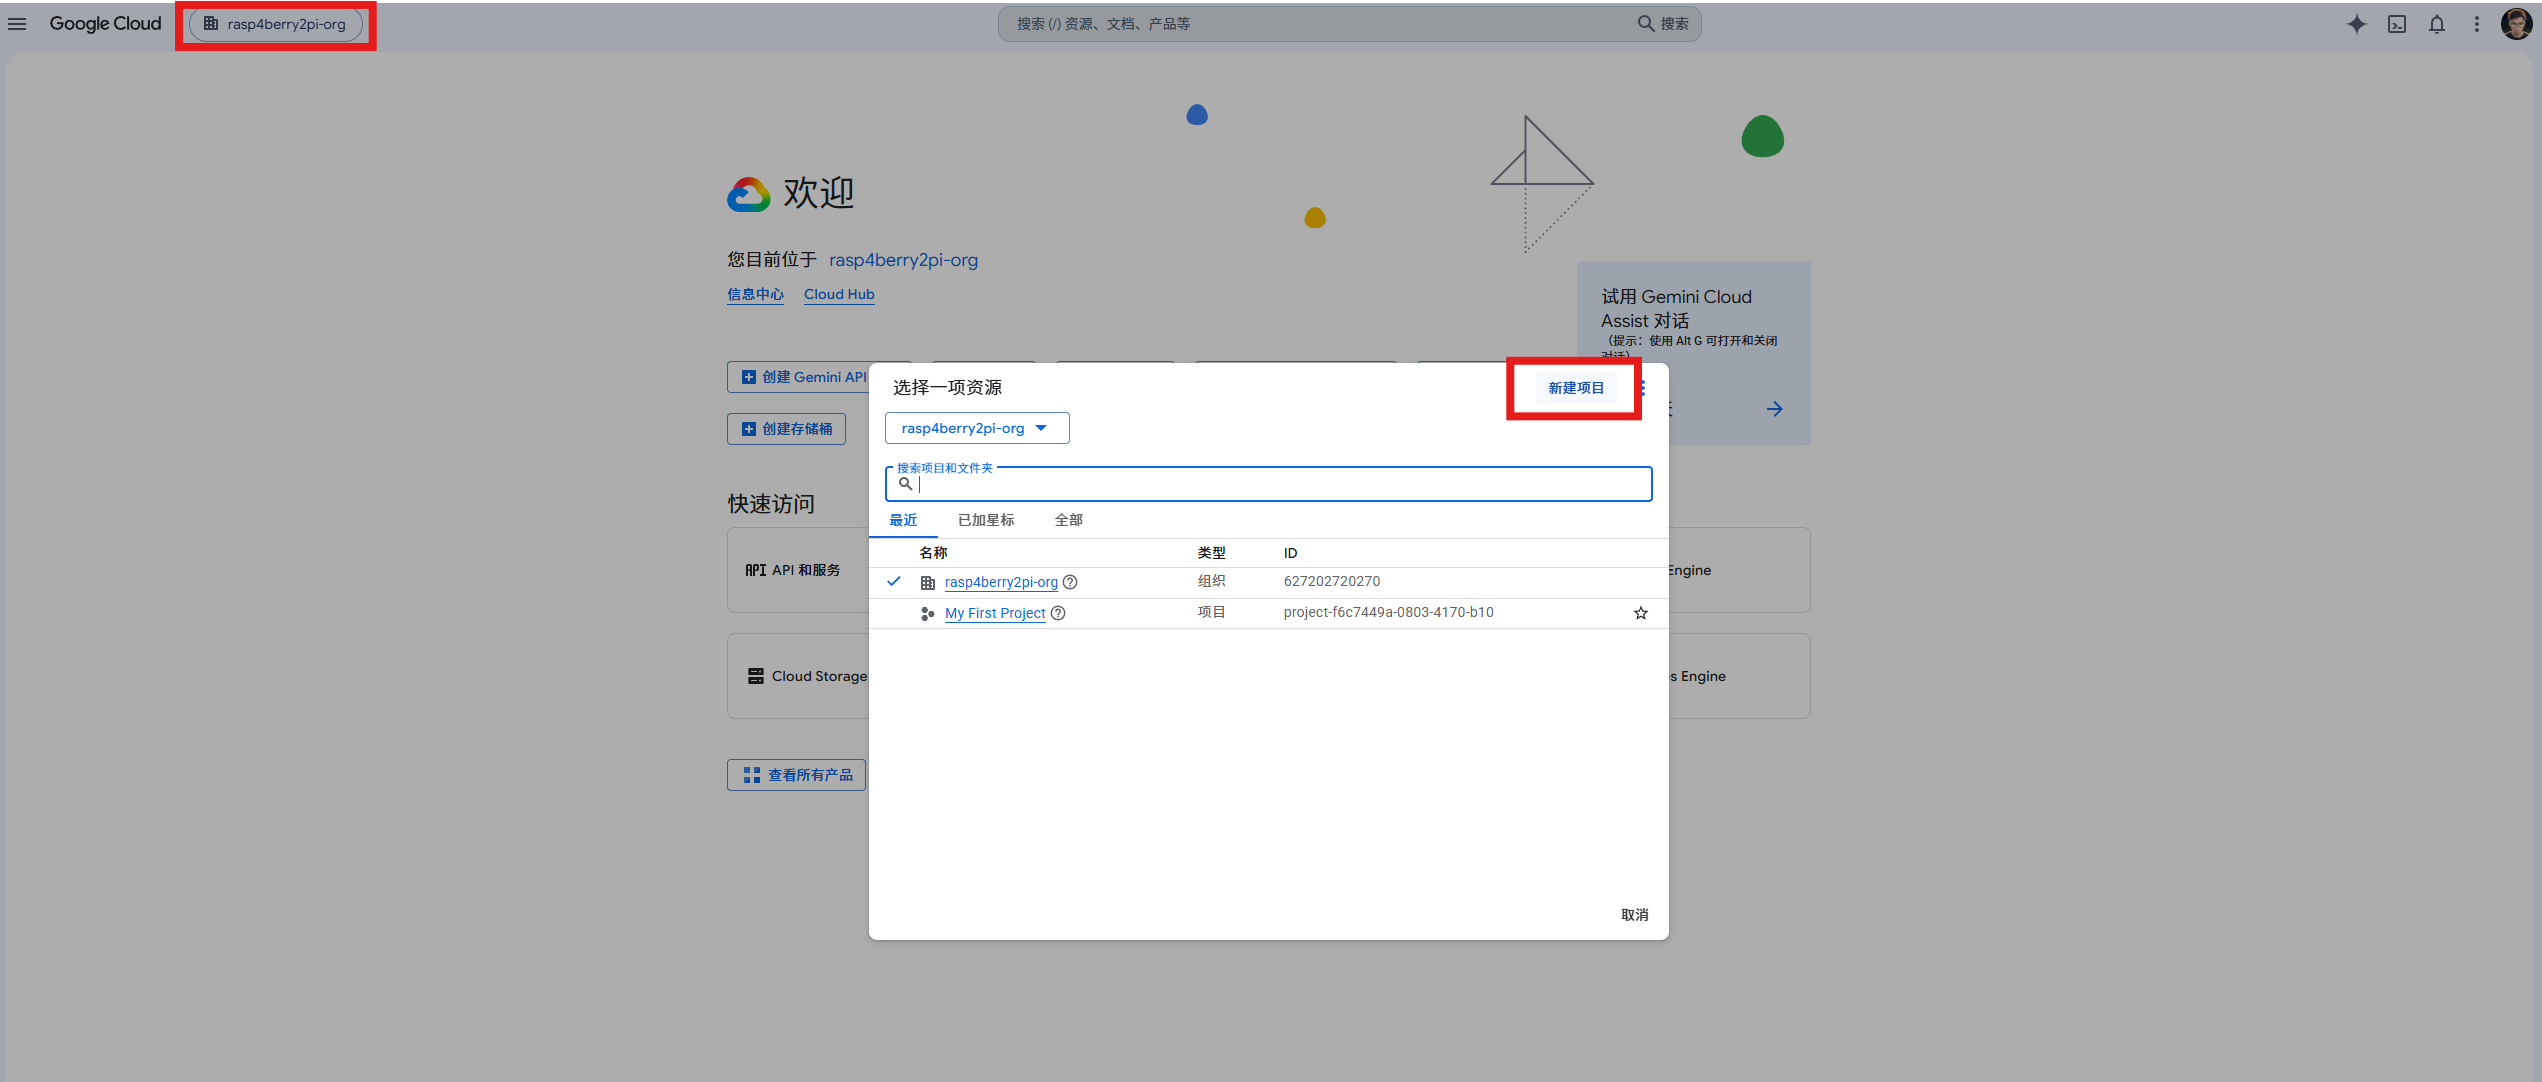The image size is (2542, 1082).
Task: Click the 名称 column header
Action: pyautogui.click(x=933, y=553)
